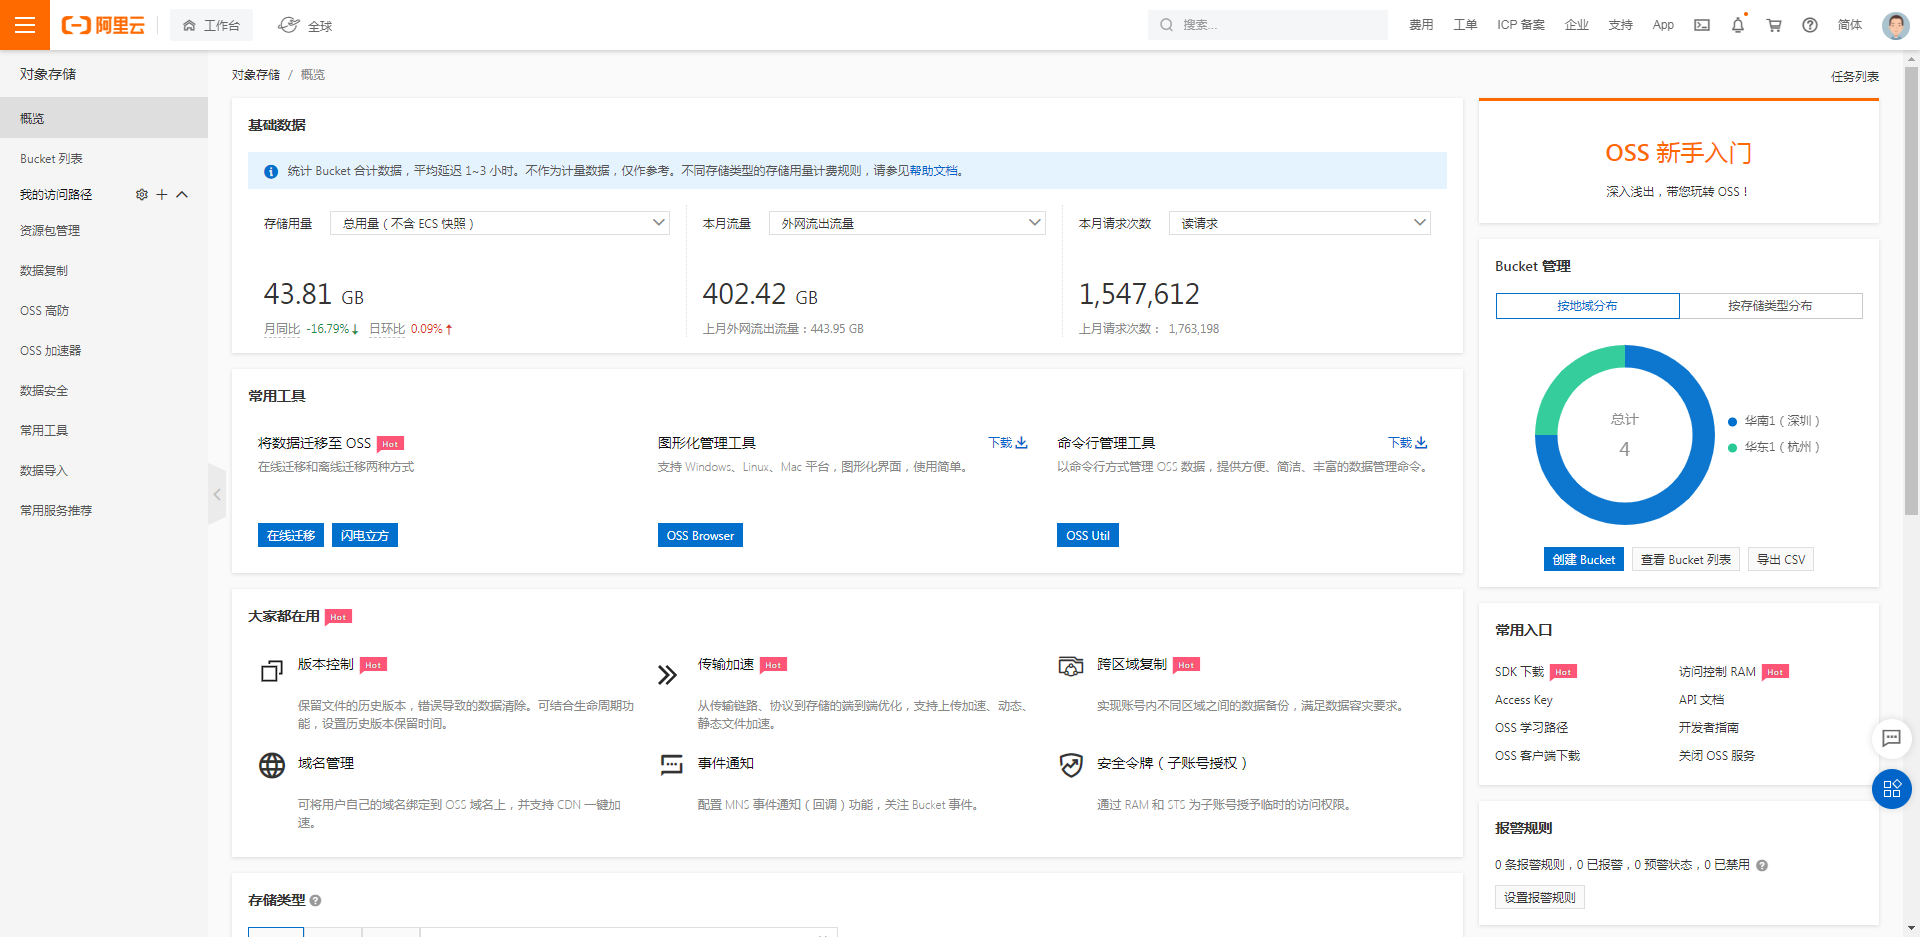This screenshot has height=937, width=1920.
Task: Click the Aliyun logo
Action: tap(103, 25)
